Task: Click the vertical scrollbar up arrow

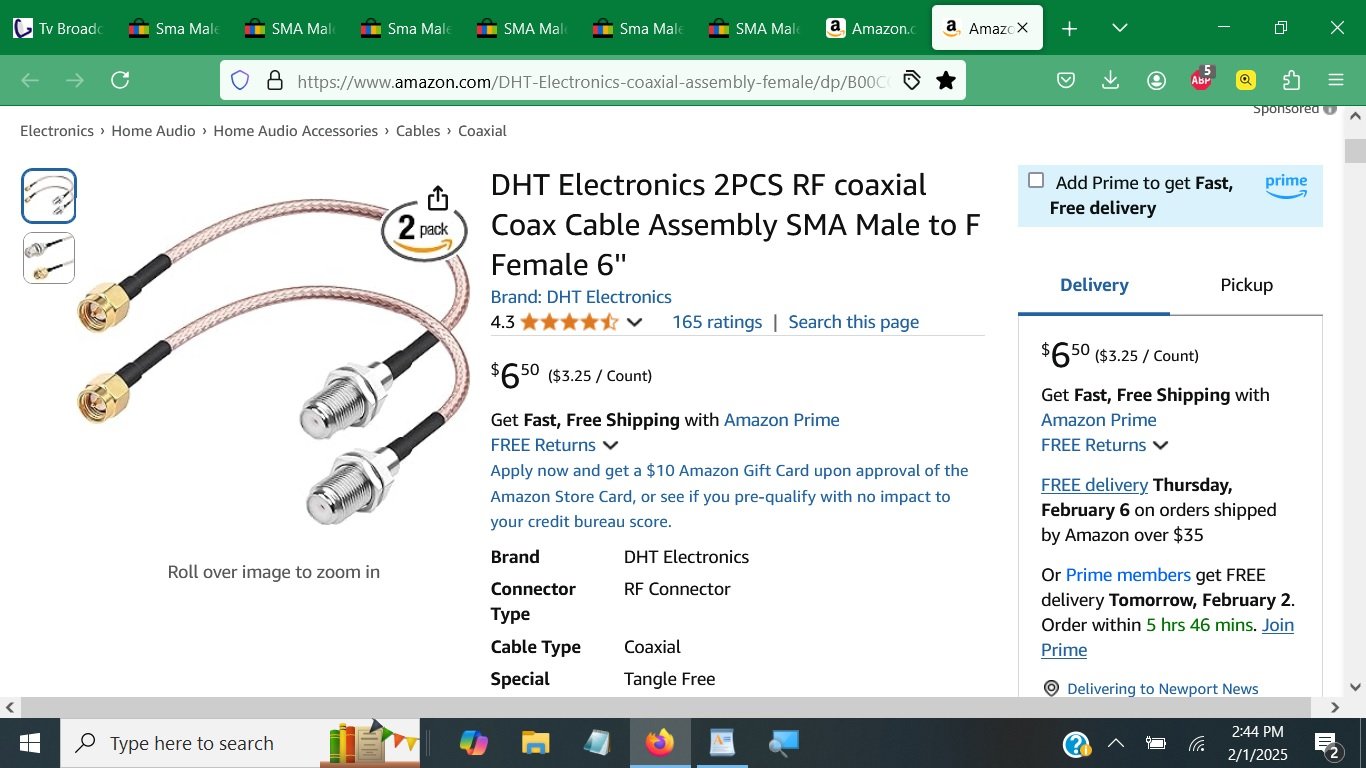Action: (1356, 116)
